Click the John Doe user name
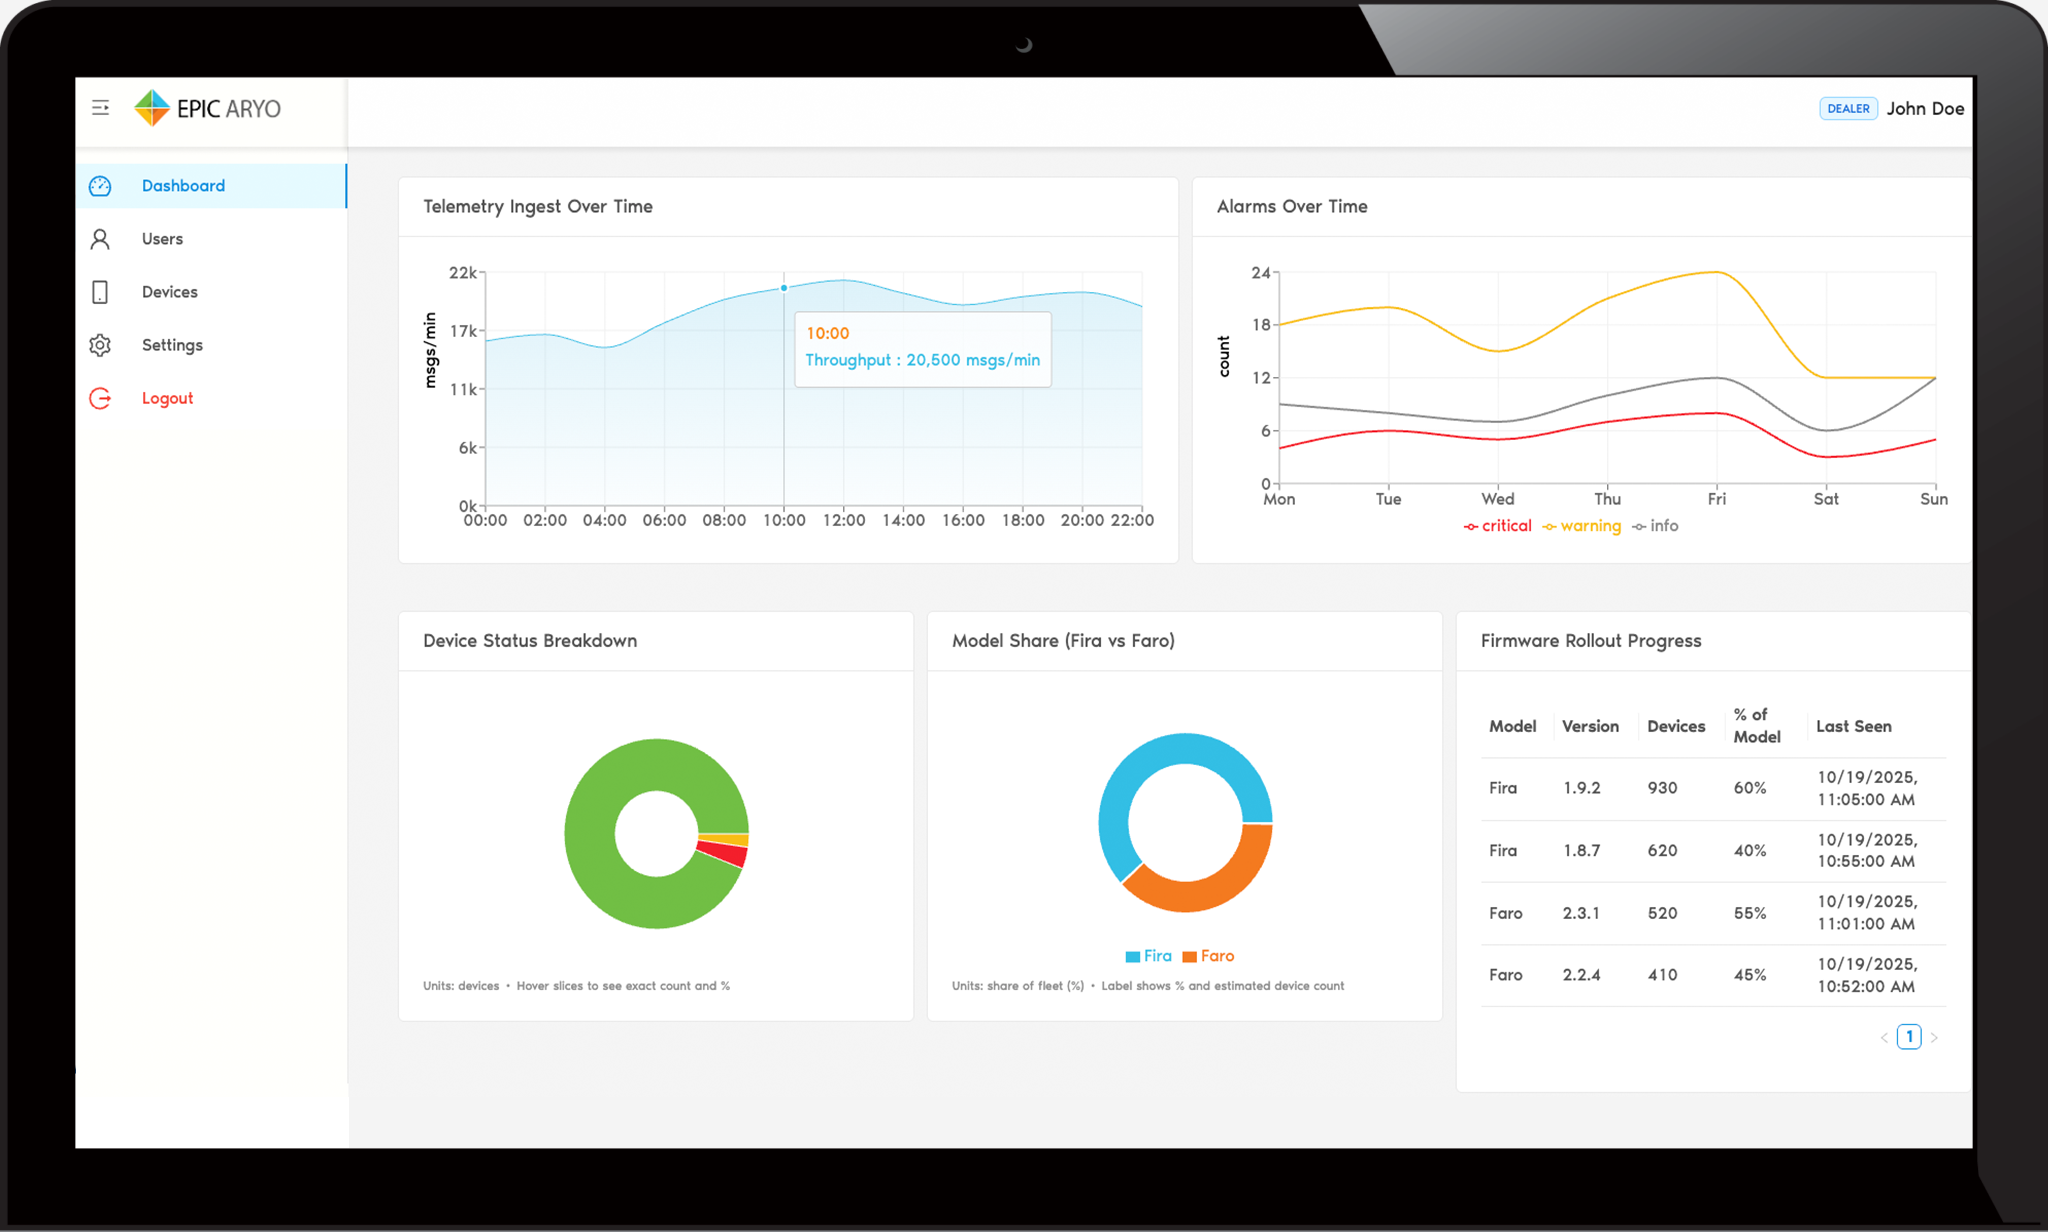 point(1924,109)
